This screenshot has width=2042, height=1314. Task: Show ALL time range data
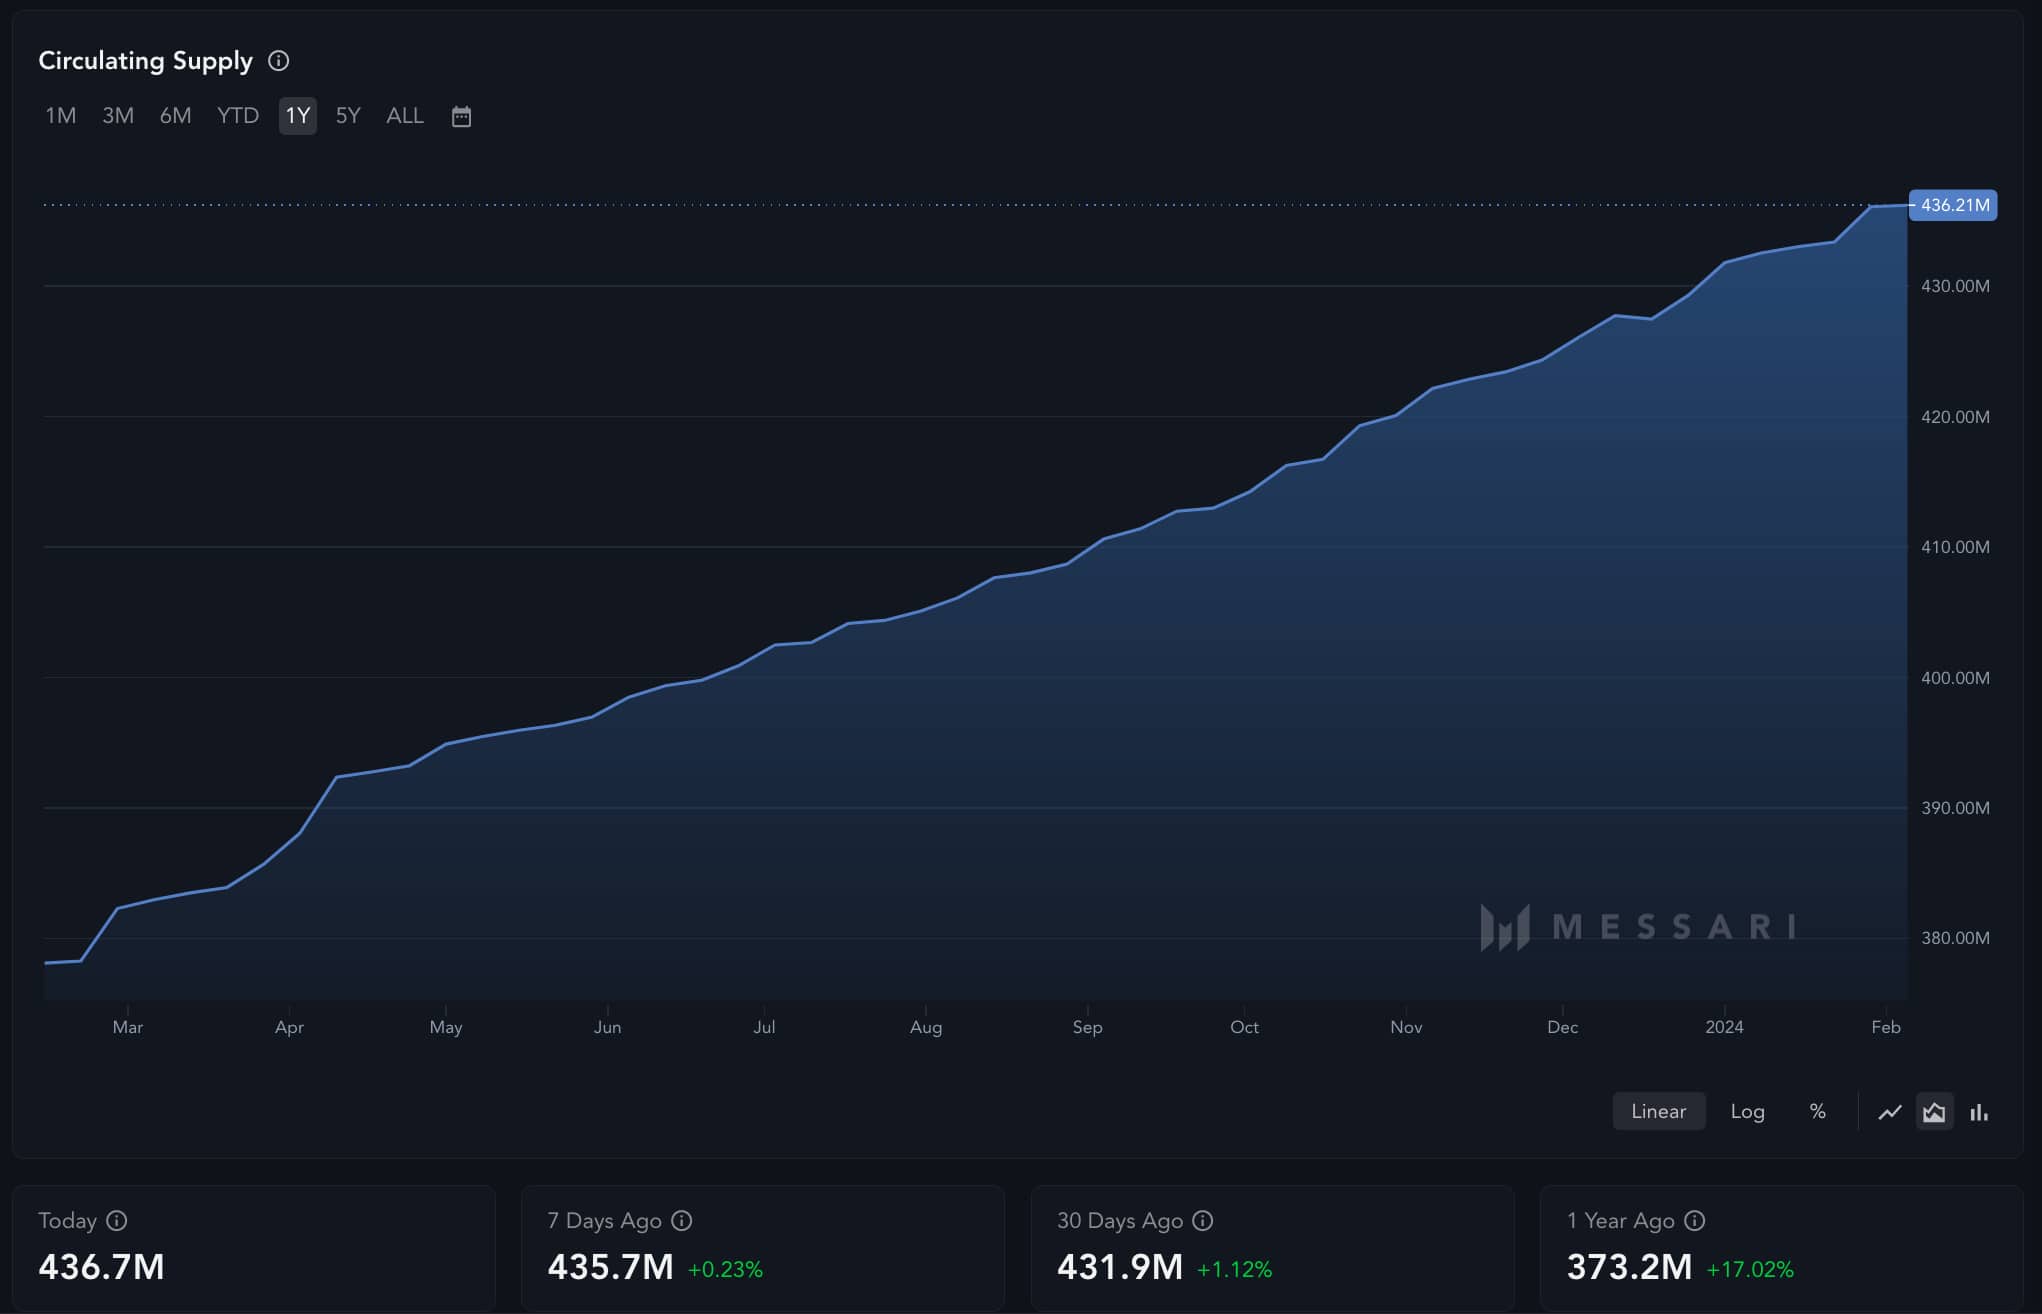(405, 116)
